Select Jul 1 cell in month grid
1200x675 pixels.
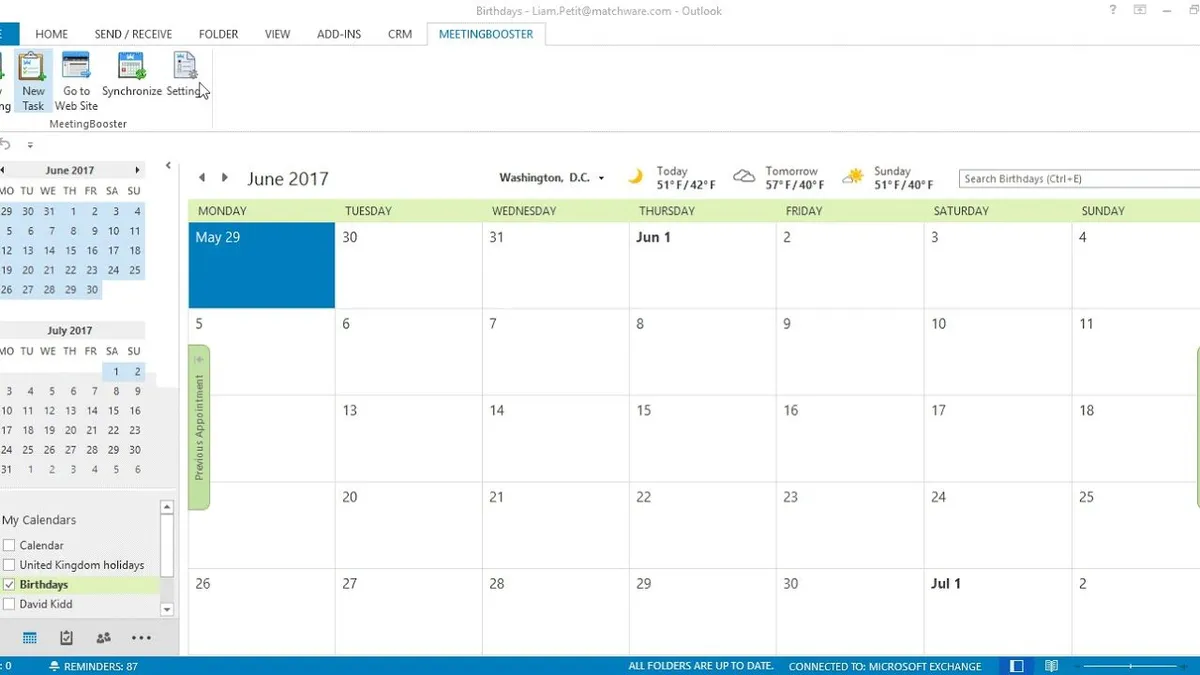996,612
